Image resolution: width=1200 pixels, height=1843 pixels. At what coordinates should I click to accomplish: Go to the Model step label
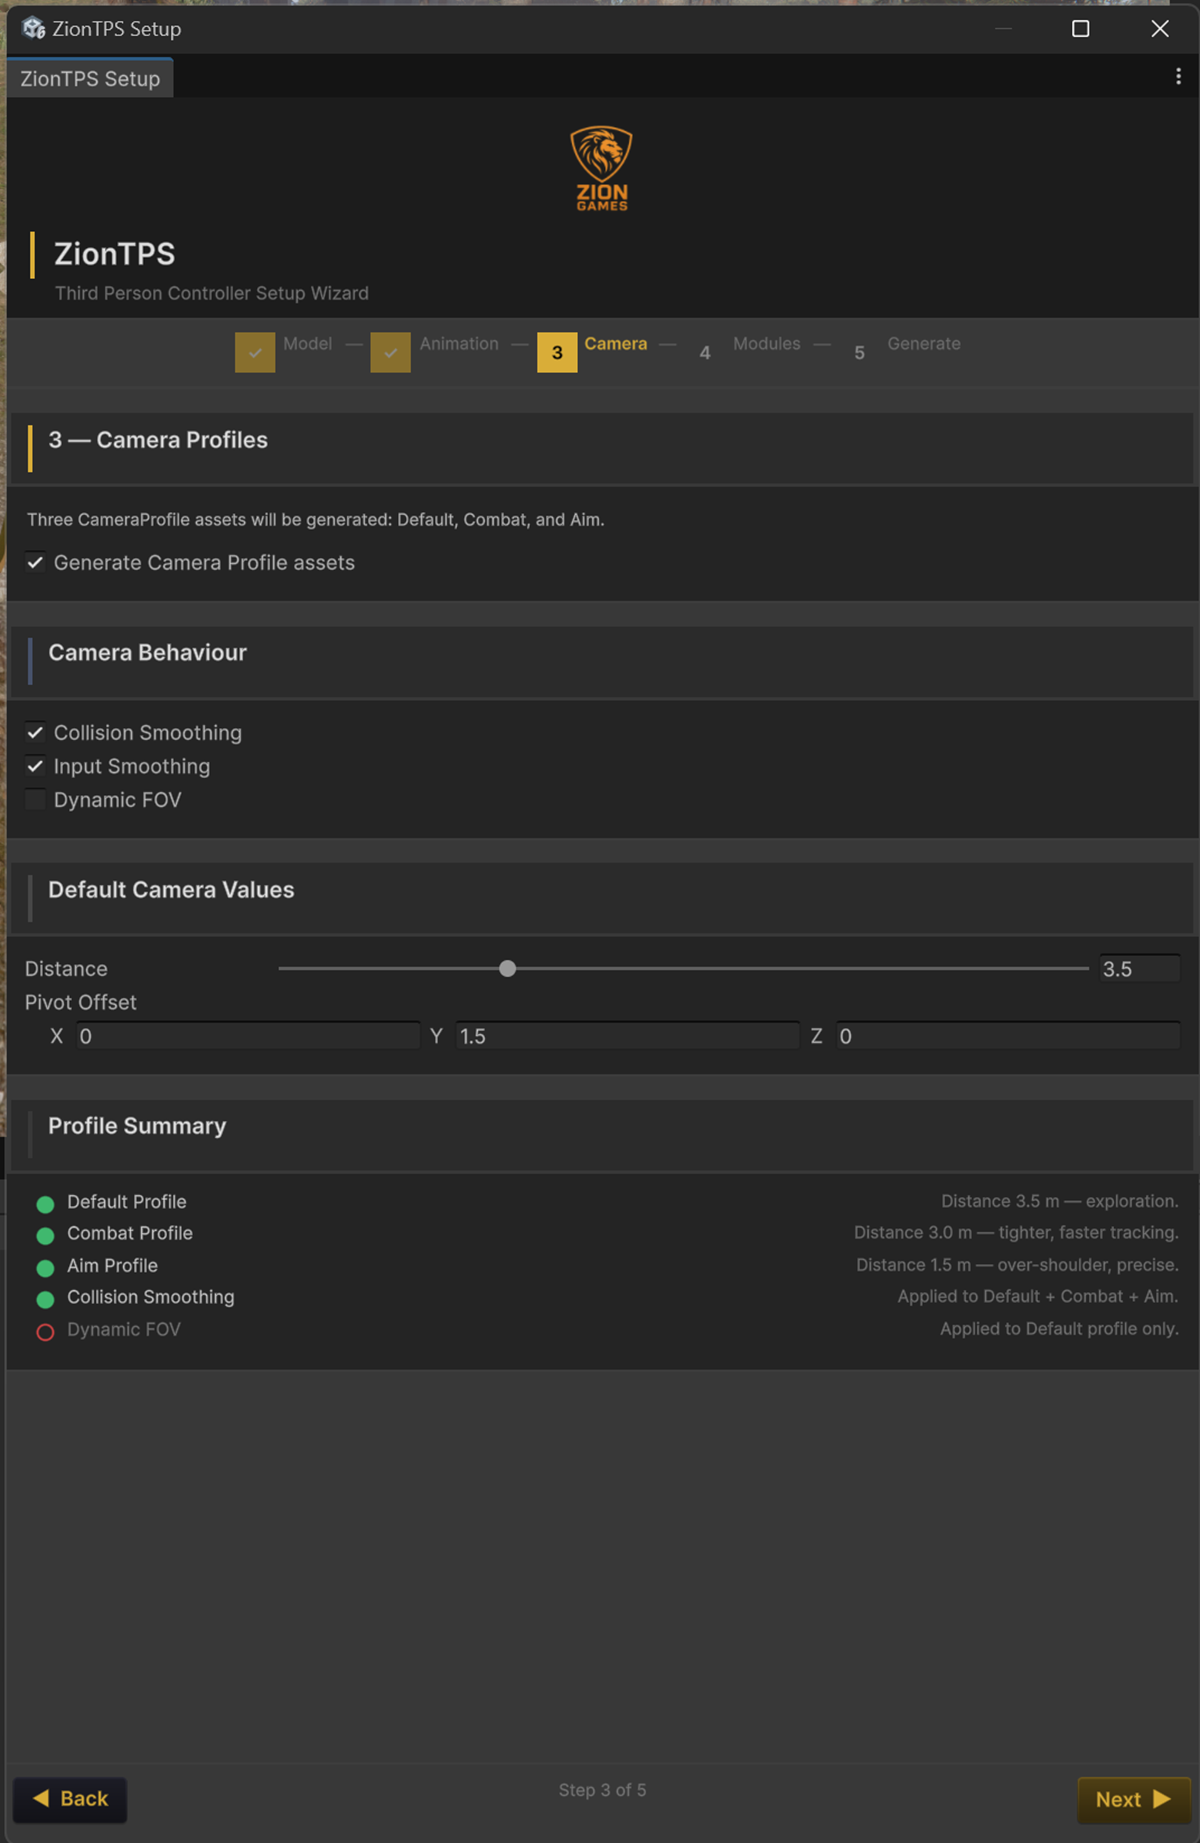pyautogui.click(x=307, y=343)
